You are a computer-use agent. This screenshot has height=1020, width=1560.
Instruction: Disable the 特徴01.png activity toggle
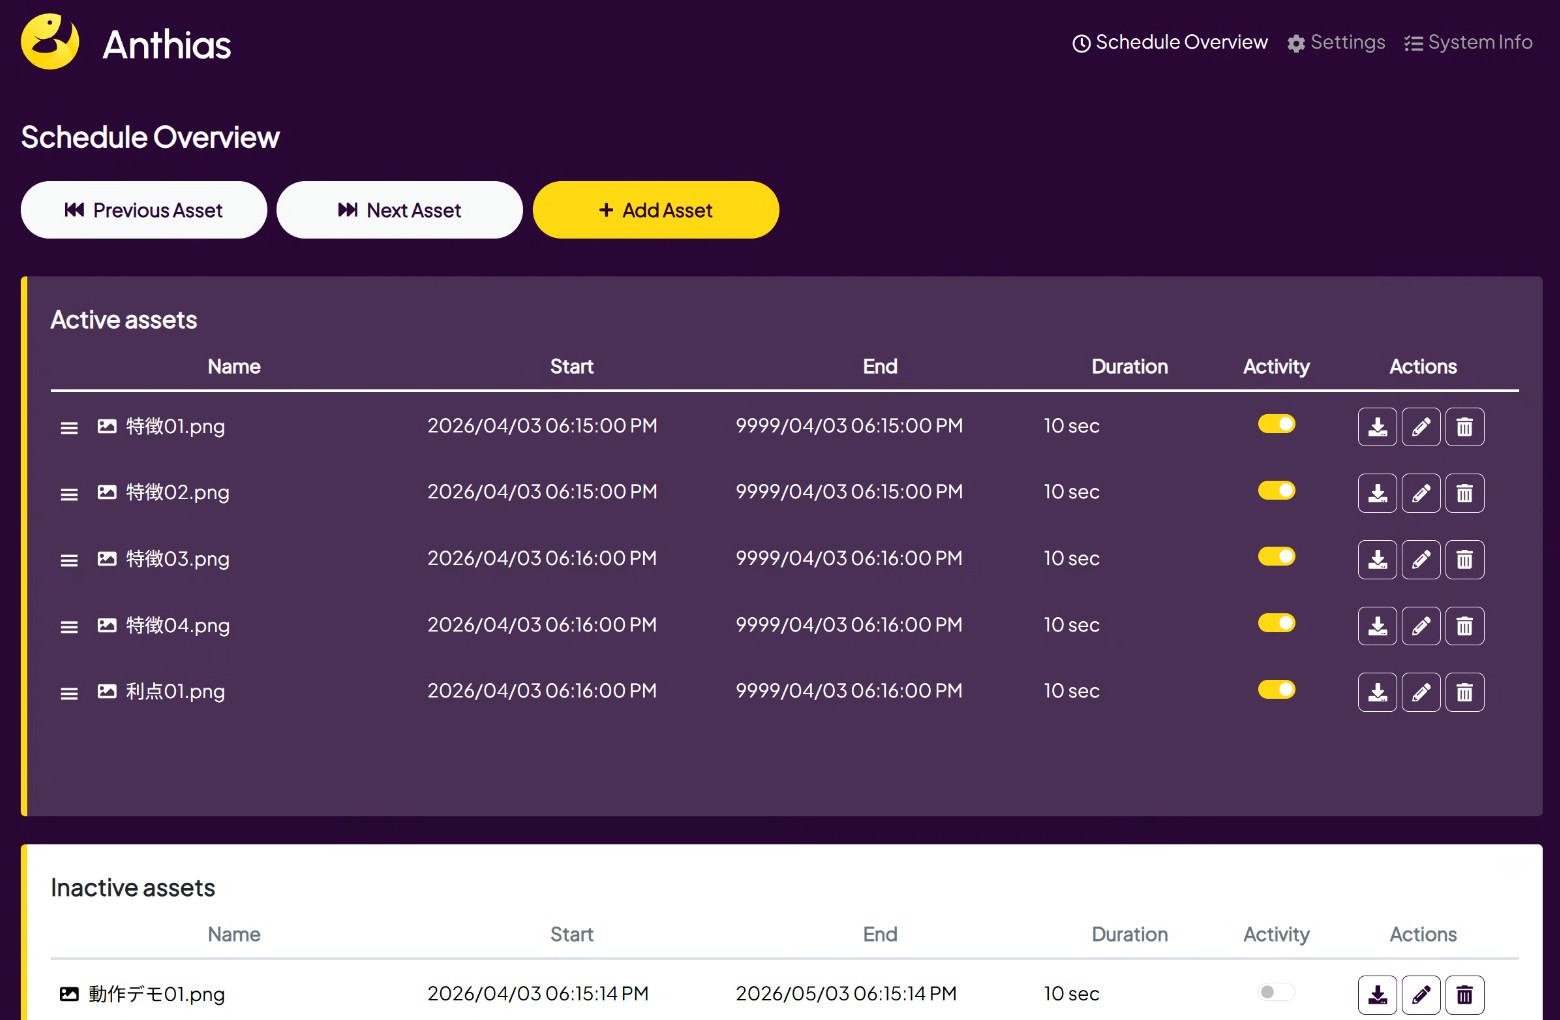[x=1276, y=424]
